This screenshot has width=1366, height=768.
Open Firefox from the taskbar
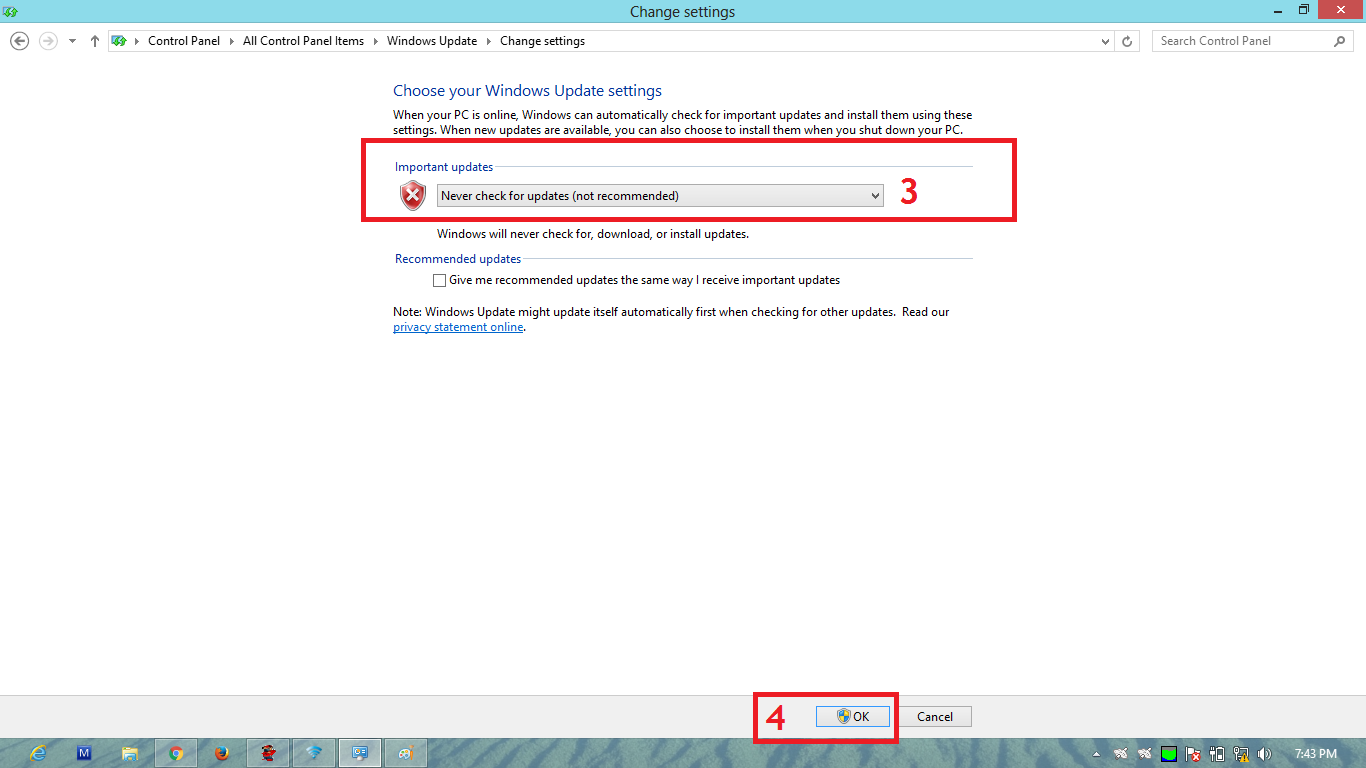pyautogui.click(x=222, y=753)
